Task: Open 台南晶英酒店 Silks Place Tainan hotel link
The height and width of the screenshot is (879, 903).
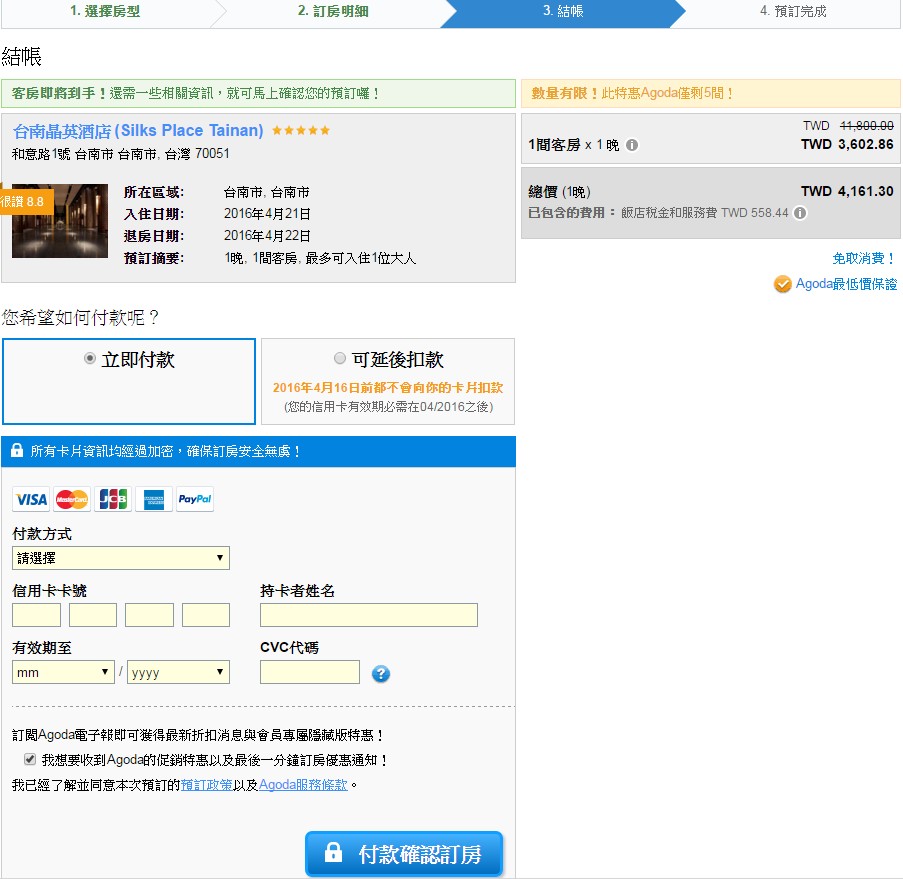Action: click(138, 131)
